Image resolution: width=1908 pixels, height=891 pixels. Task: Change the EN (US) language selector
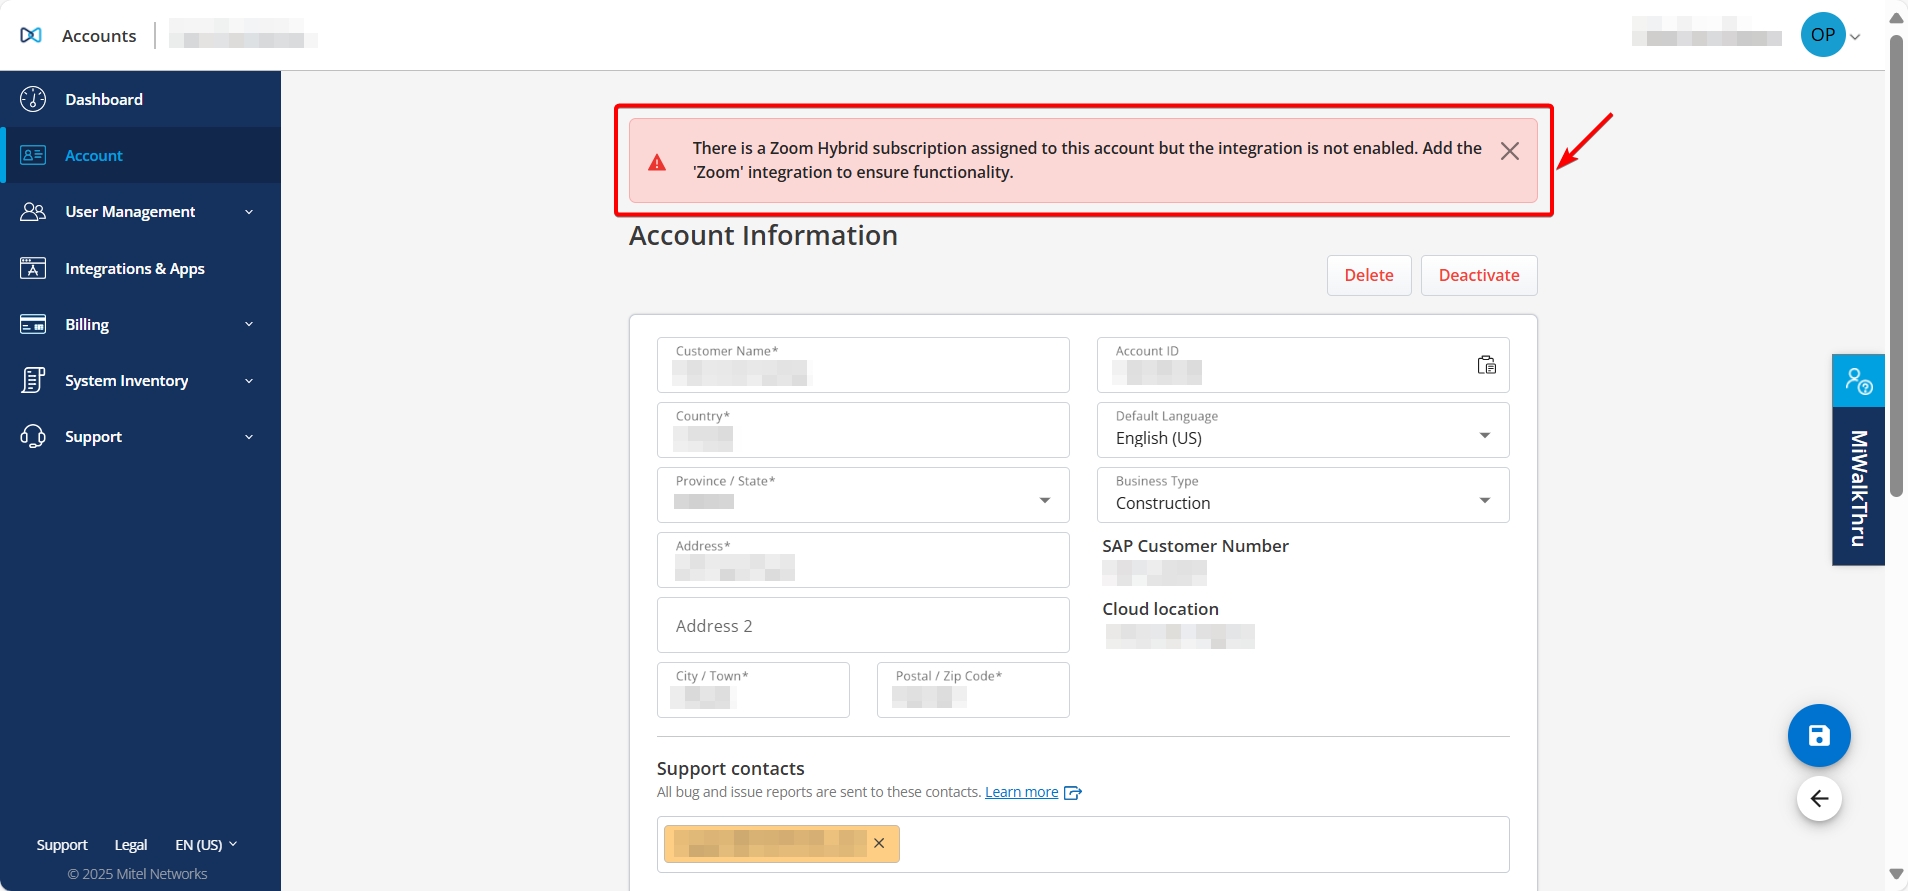point(206,845)
